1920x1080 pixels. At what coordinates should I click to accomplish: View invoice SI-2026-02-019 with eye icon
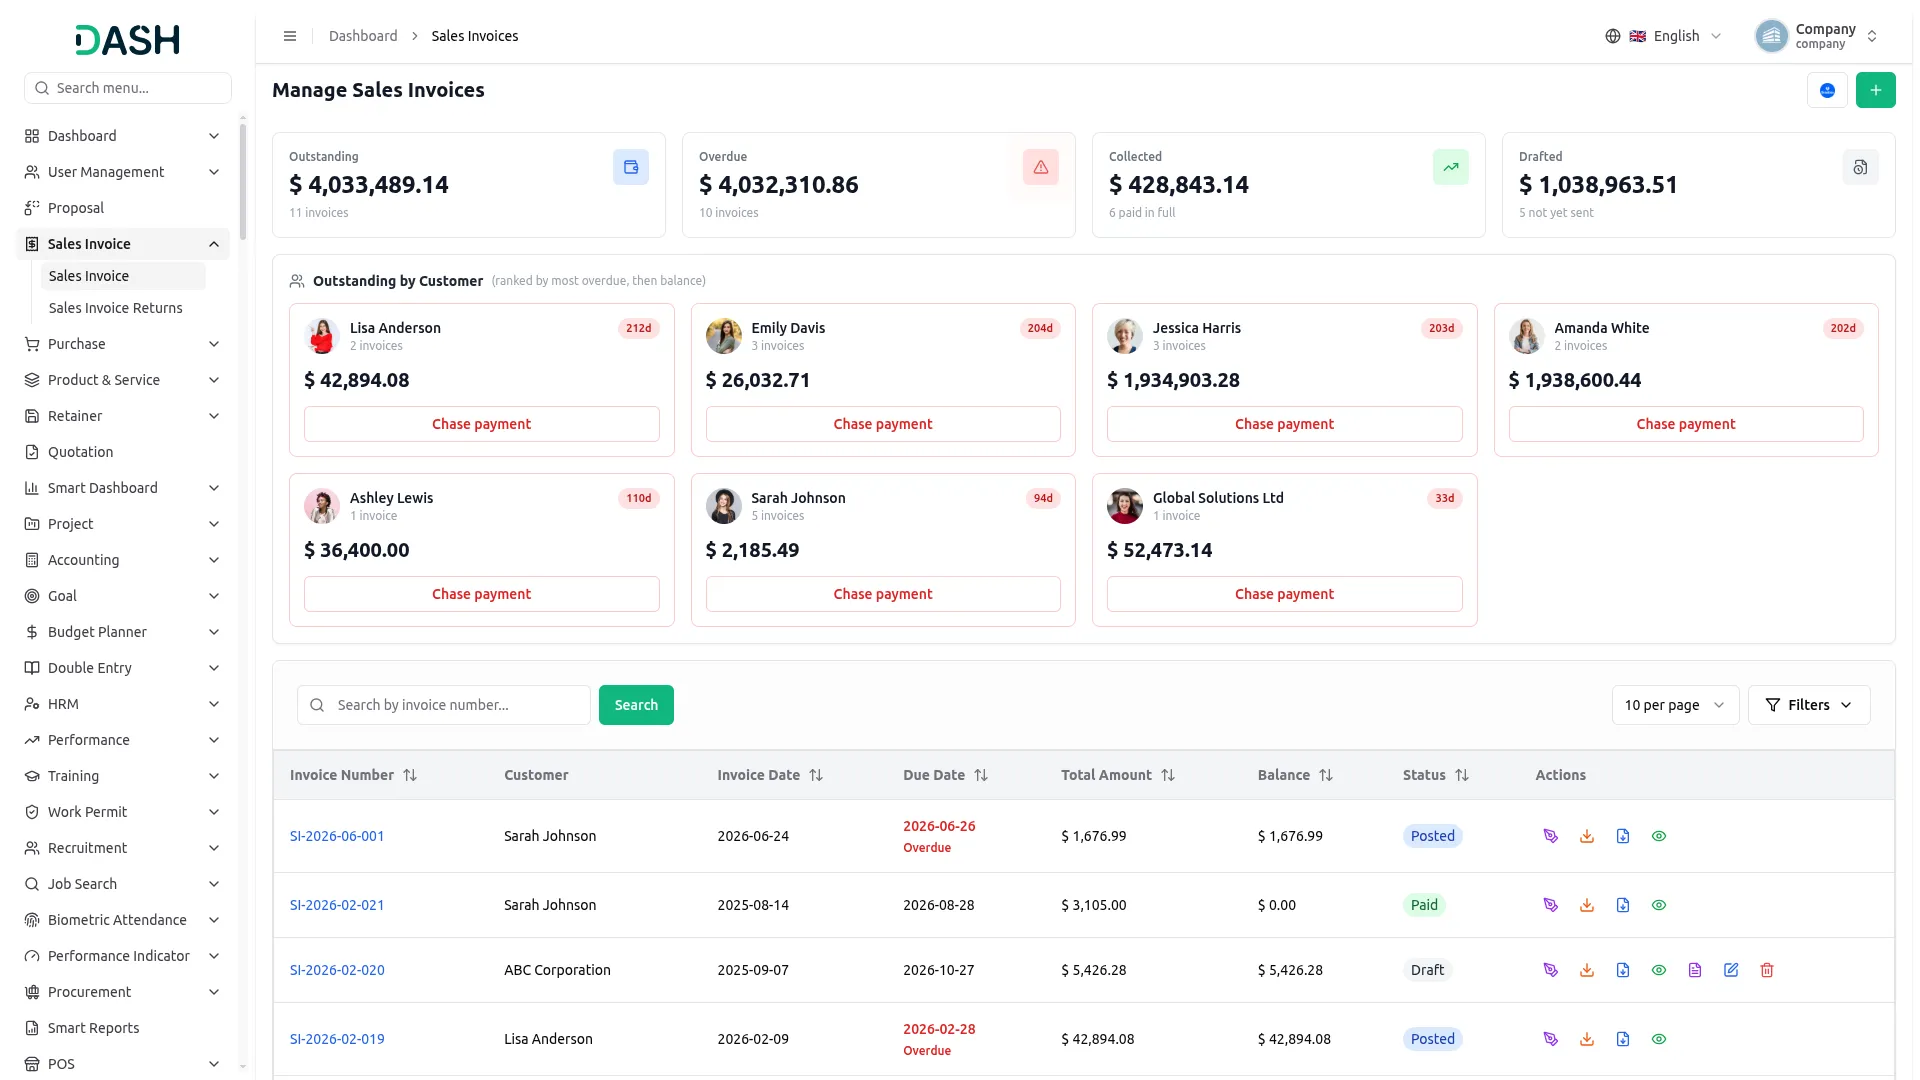(x=1659, y=1039)
